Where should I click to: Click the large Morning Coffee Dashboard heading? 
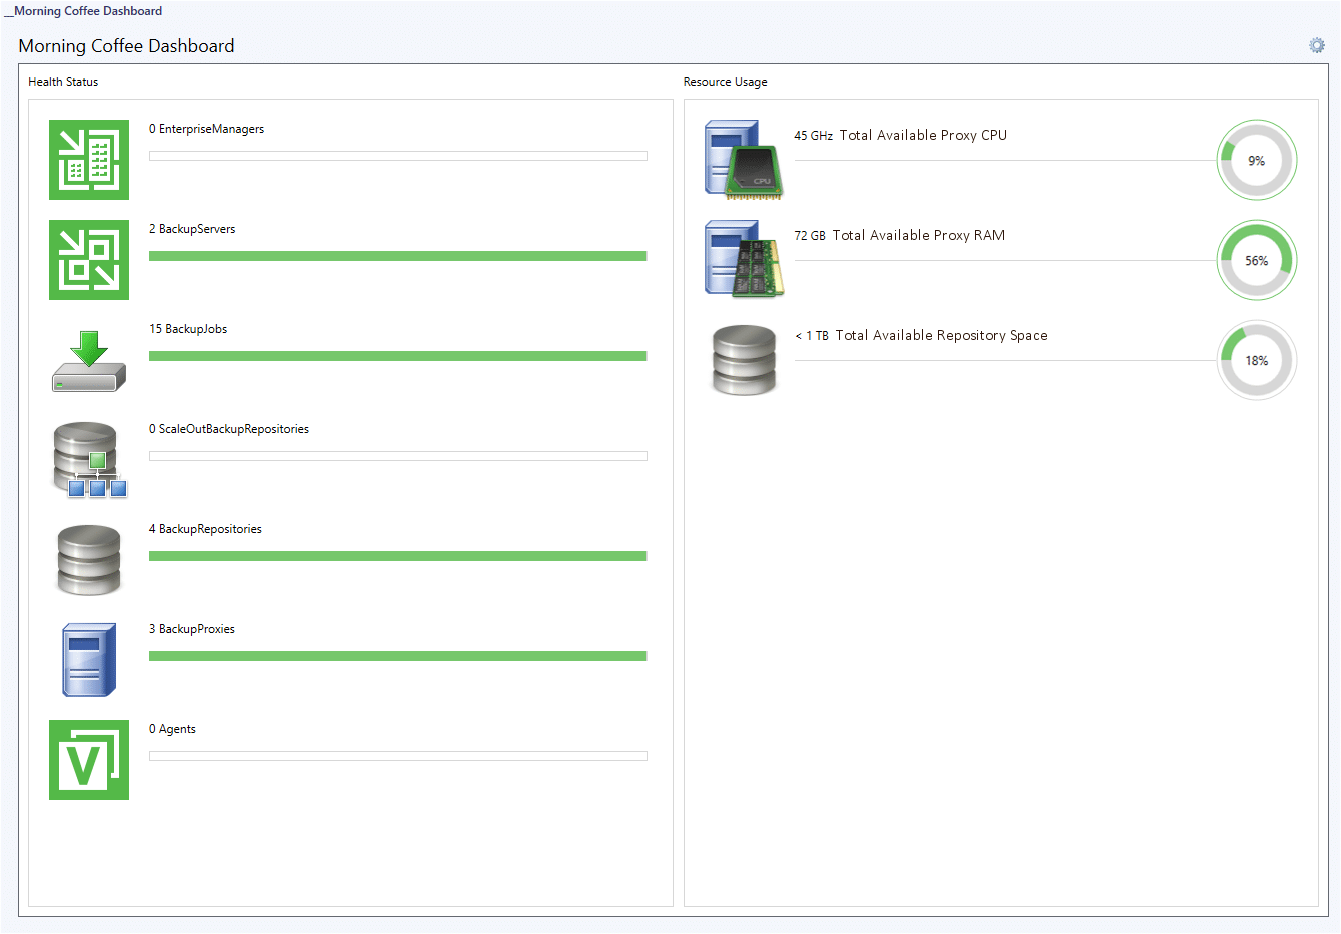coord(126,46)
